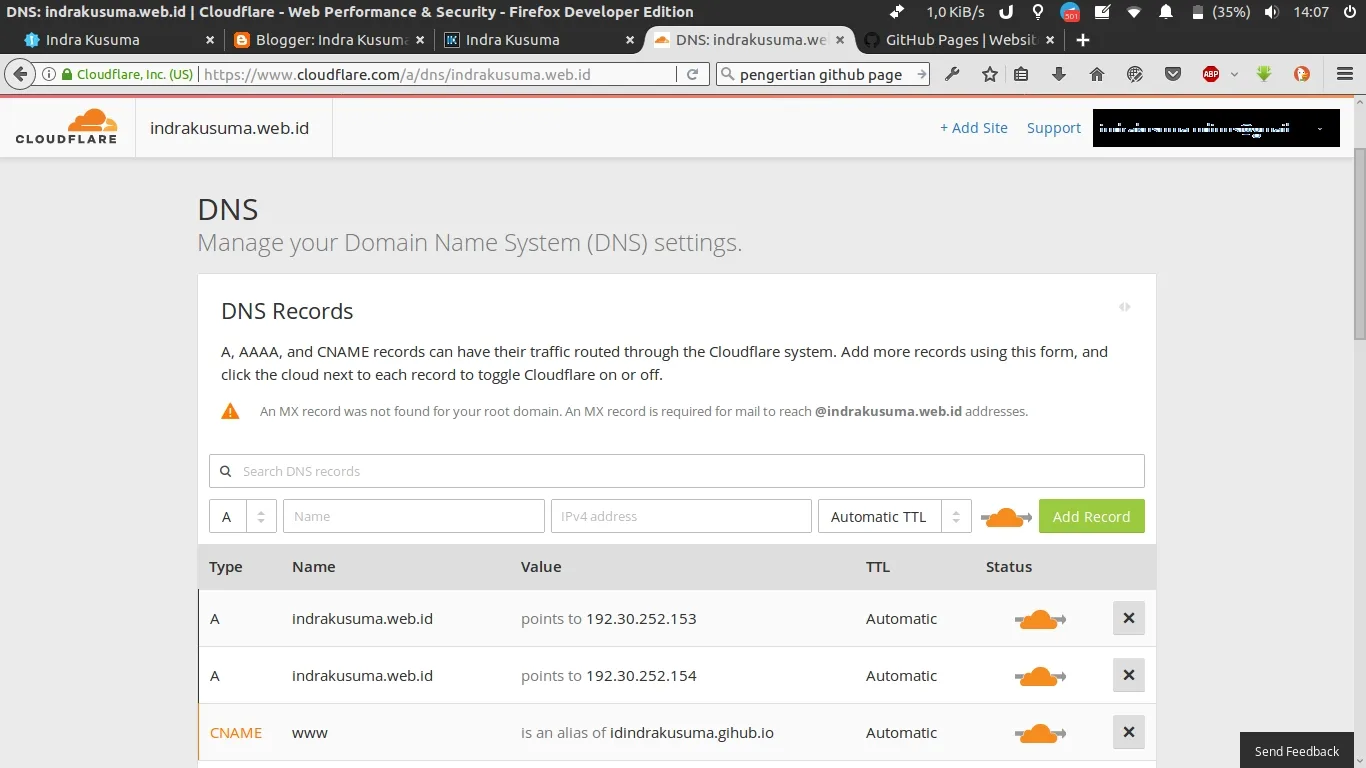Screen dimensions: 1366x768
Task: Save page to Pocket icon
Action: [x=1173, y=74]
